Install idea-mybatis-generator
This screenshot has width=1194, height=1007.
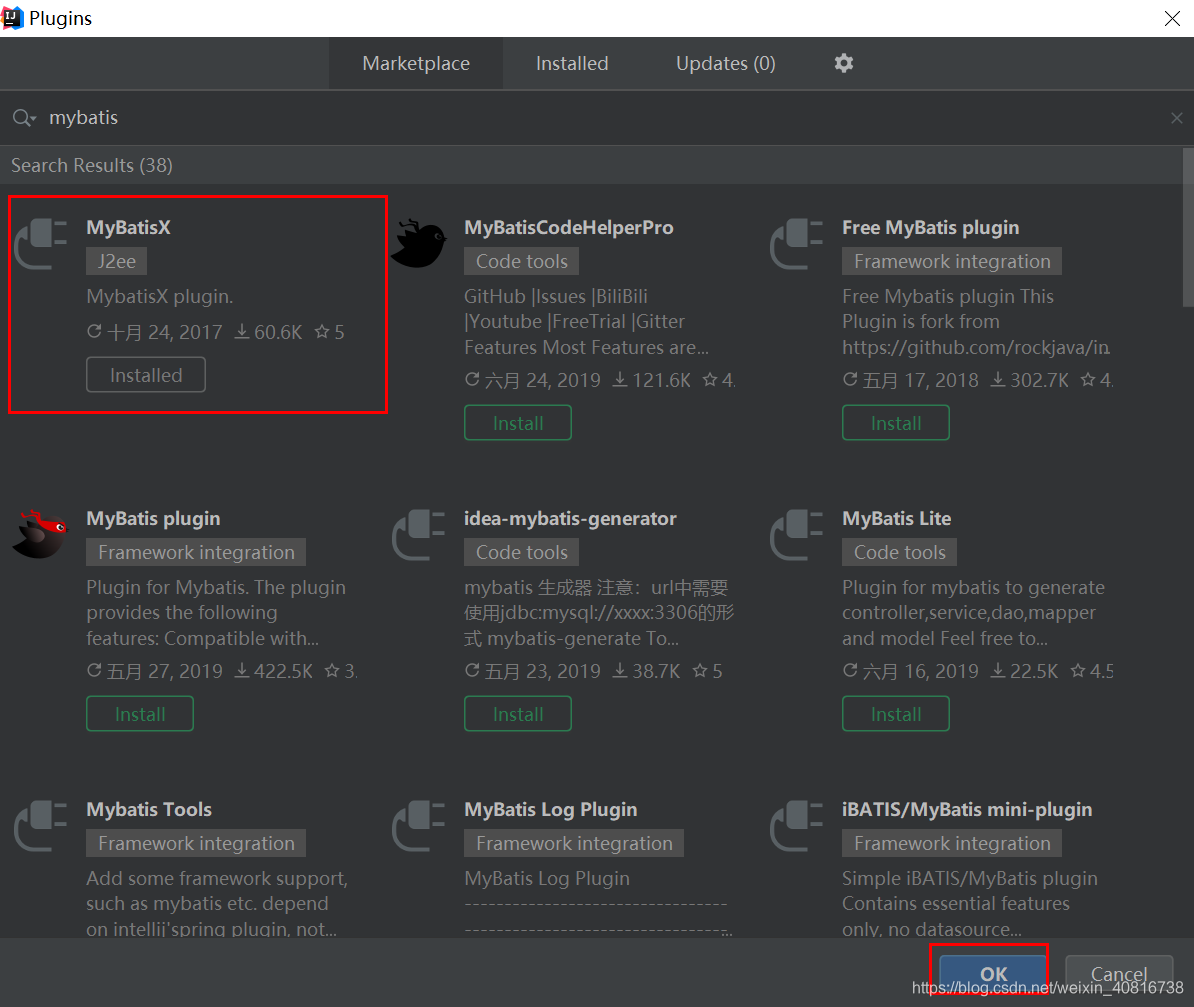pos(518,714)
